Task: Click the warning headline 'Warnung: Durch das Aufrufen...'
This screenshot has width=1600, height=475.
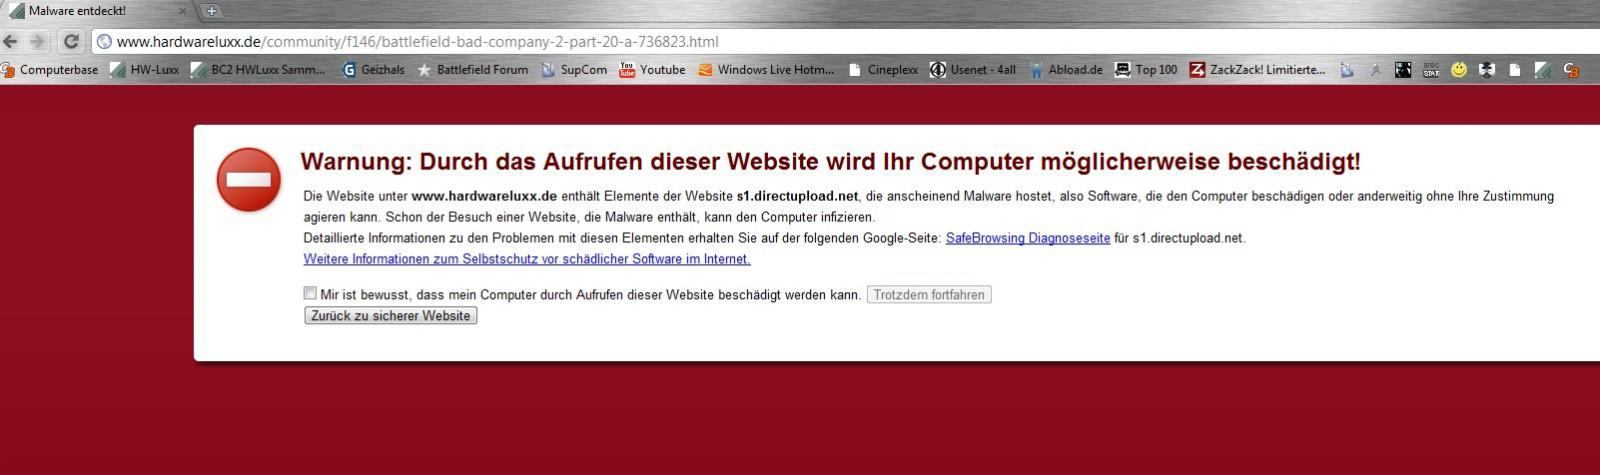Action: 830,162
